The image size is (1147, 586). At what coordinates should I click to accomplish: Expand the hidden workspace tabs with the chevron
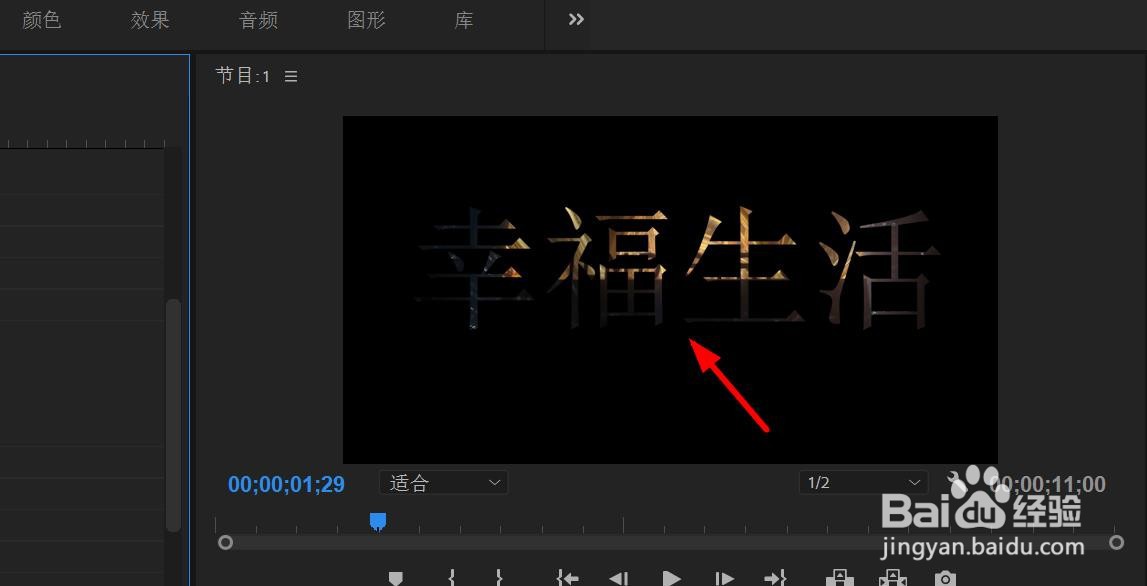(x=574, y=18)
